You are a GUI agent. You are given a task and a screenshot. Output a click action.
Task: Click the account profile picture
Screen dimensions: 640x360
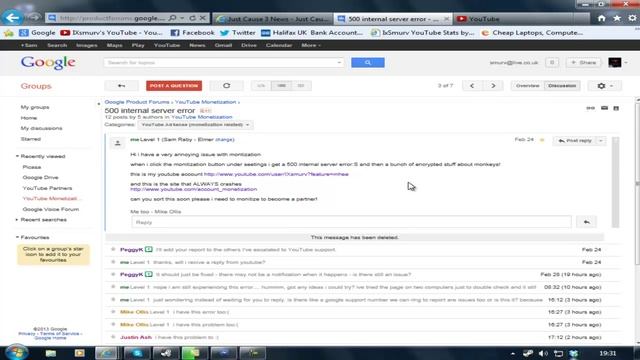coord(615,62)
